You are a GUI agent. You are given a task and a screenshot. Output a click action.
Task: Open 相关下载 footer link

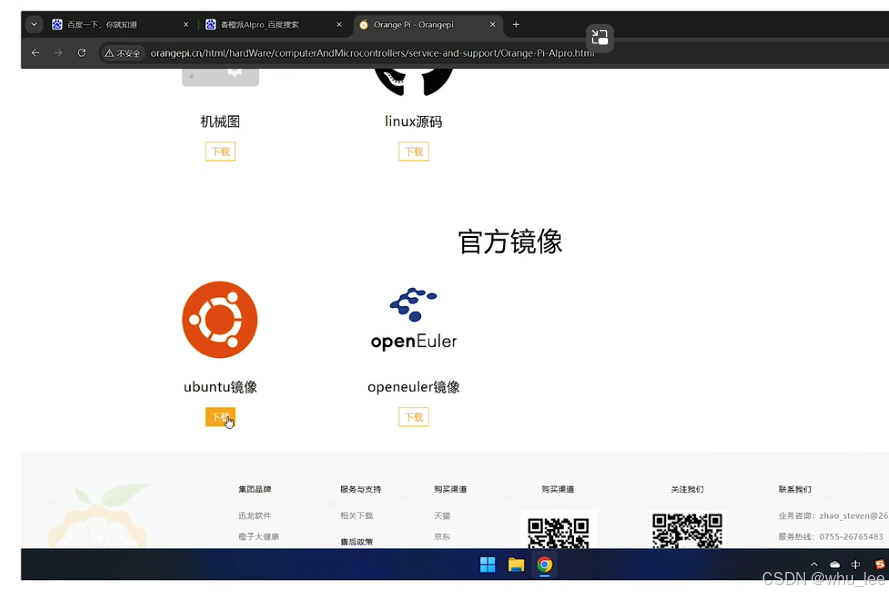click(x=357, y=515)
